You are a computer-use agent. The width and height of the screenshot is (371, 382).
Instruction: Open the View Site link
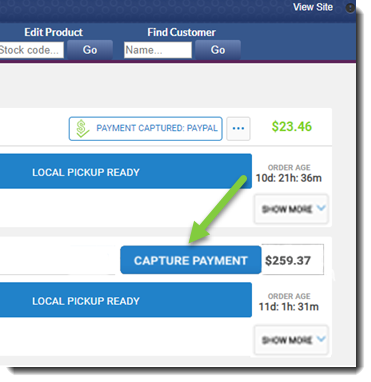(x=313, y=7)
